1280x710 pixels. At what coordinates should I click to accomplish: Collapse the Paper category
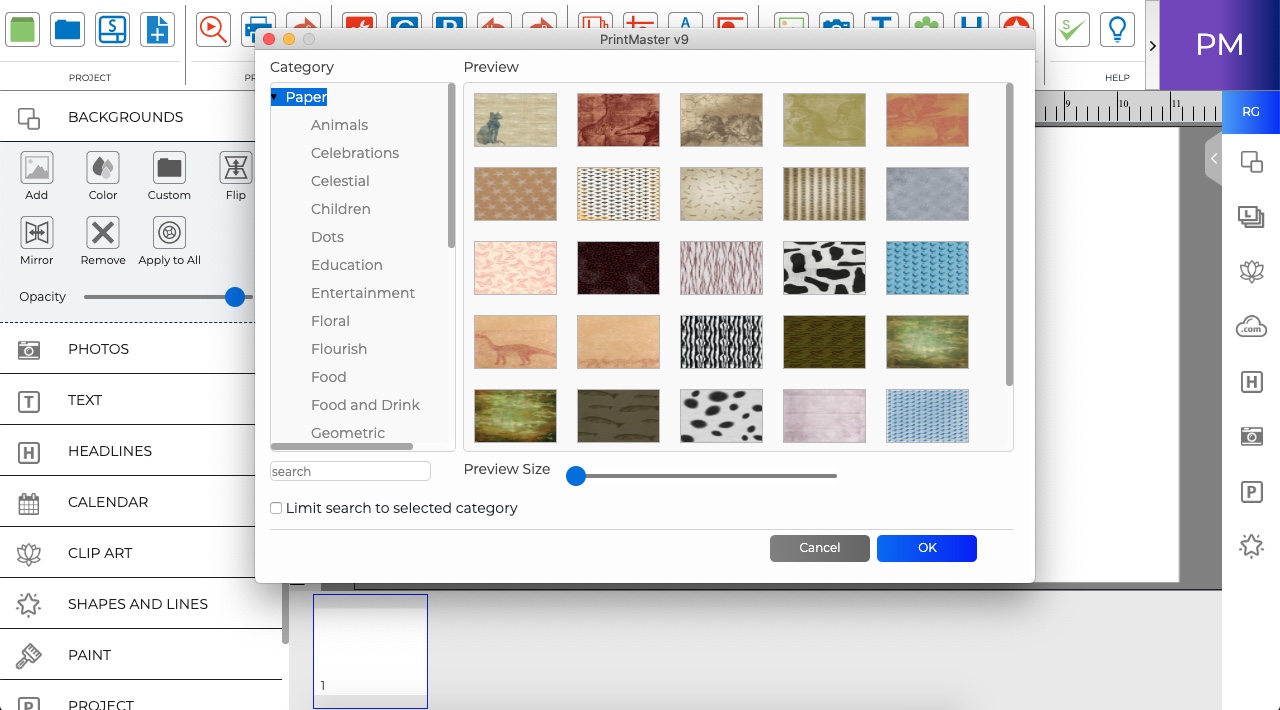click(x=274, y=97)
